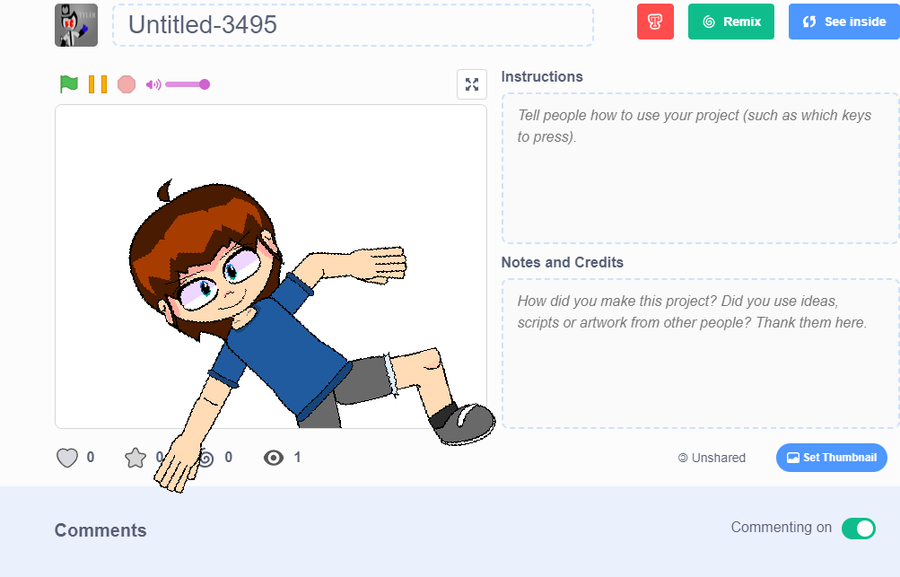This screenshot has height=577, width=900.
Task: Mute sound via the speaker icon
Action: pyautogui.click(x=153, y=85)
